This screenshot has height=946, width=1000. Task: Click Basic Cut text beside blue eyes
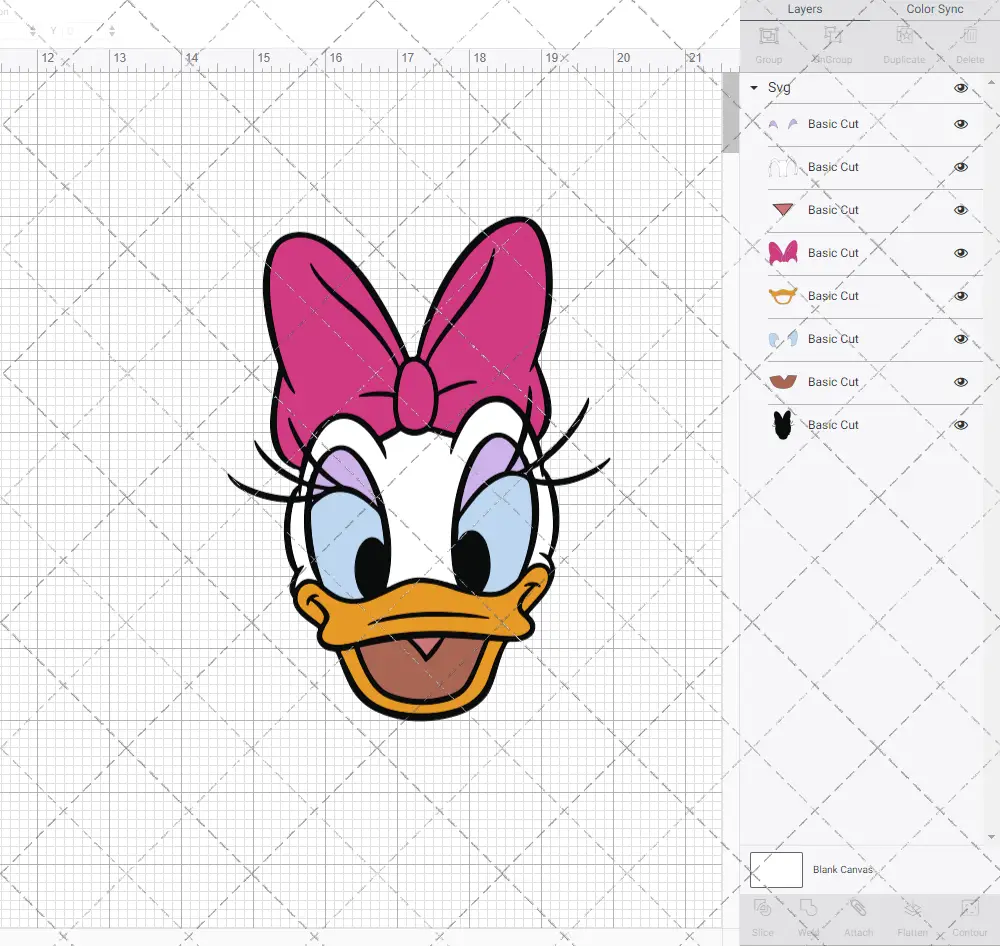point(833,339)
